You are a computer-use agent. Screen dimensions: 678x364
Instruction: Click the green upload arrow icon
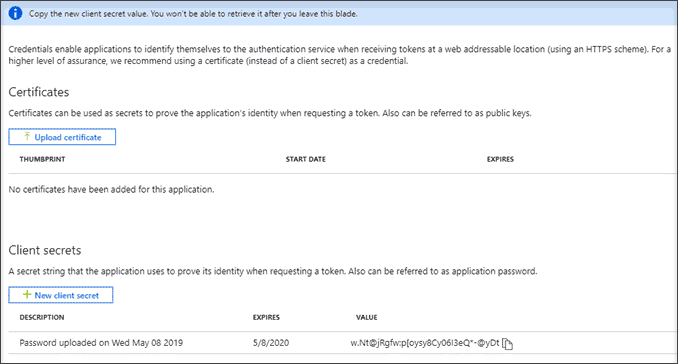(x=27, y=137)
